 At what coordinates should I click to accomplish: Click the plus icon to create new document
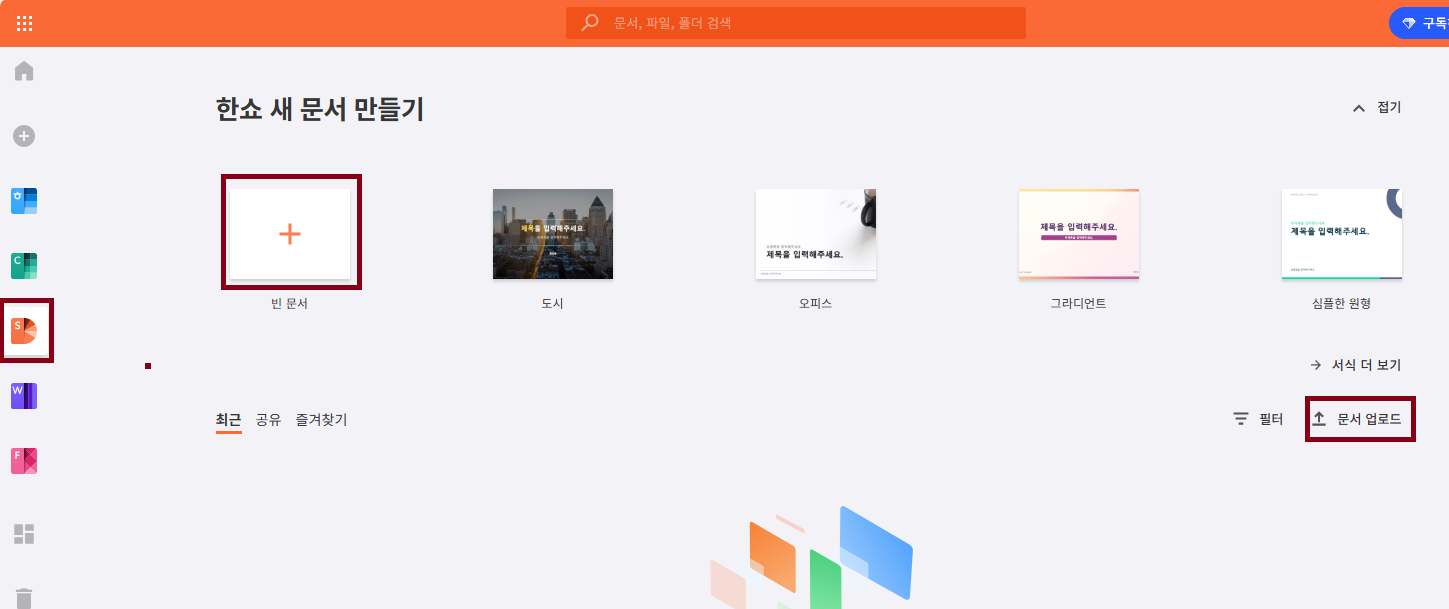tap(23, 135)
